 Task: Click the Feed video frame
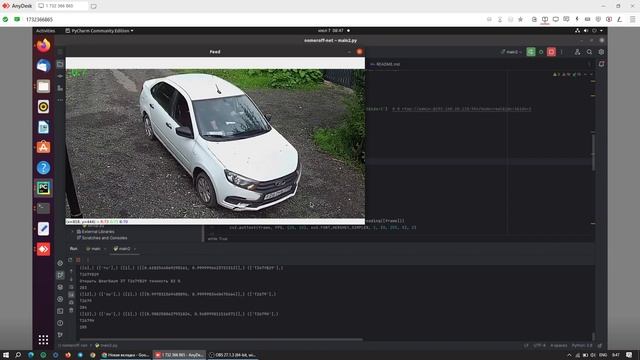pyautogui.click(x=215, y=144)
